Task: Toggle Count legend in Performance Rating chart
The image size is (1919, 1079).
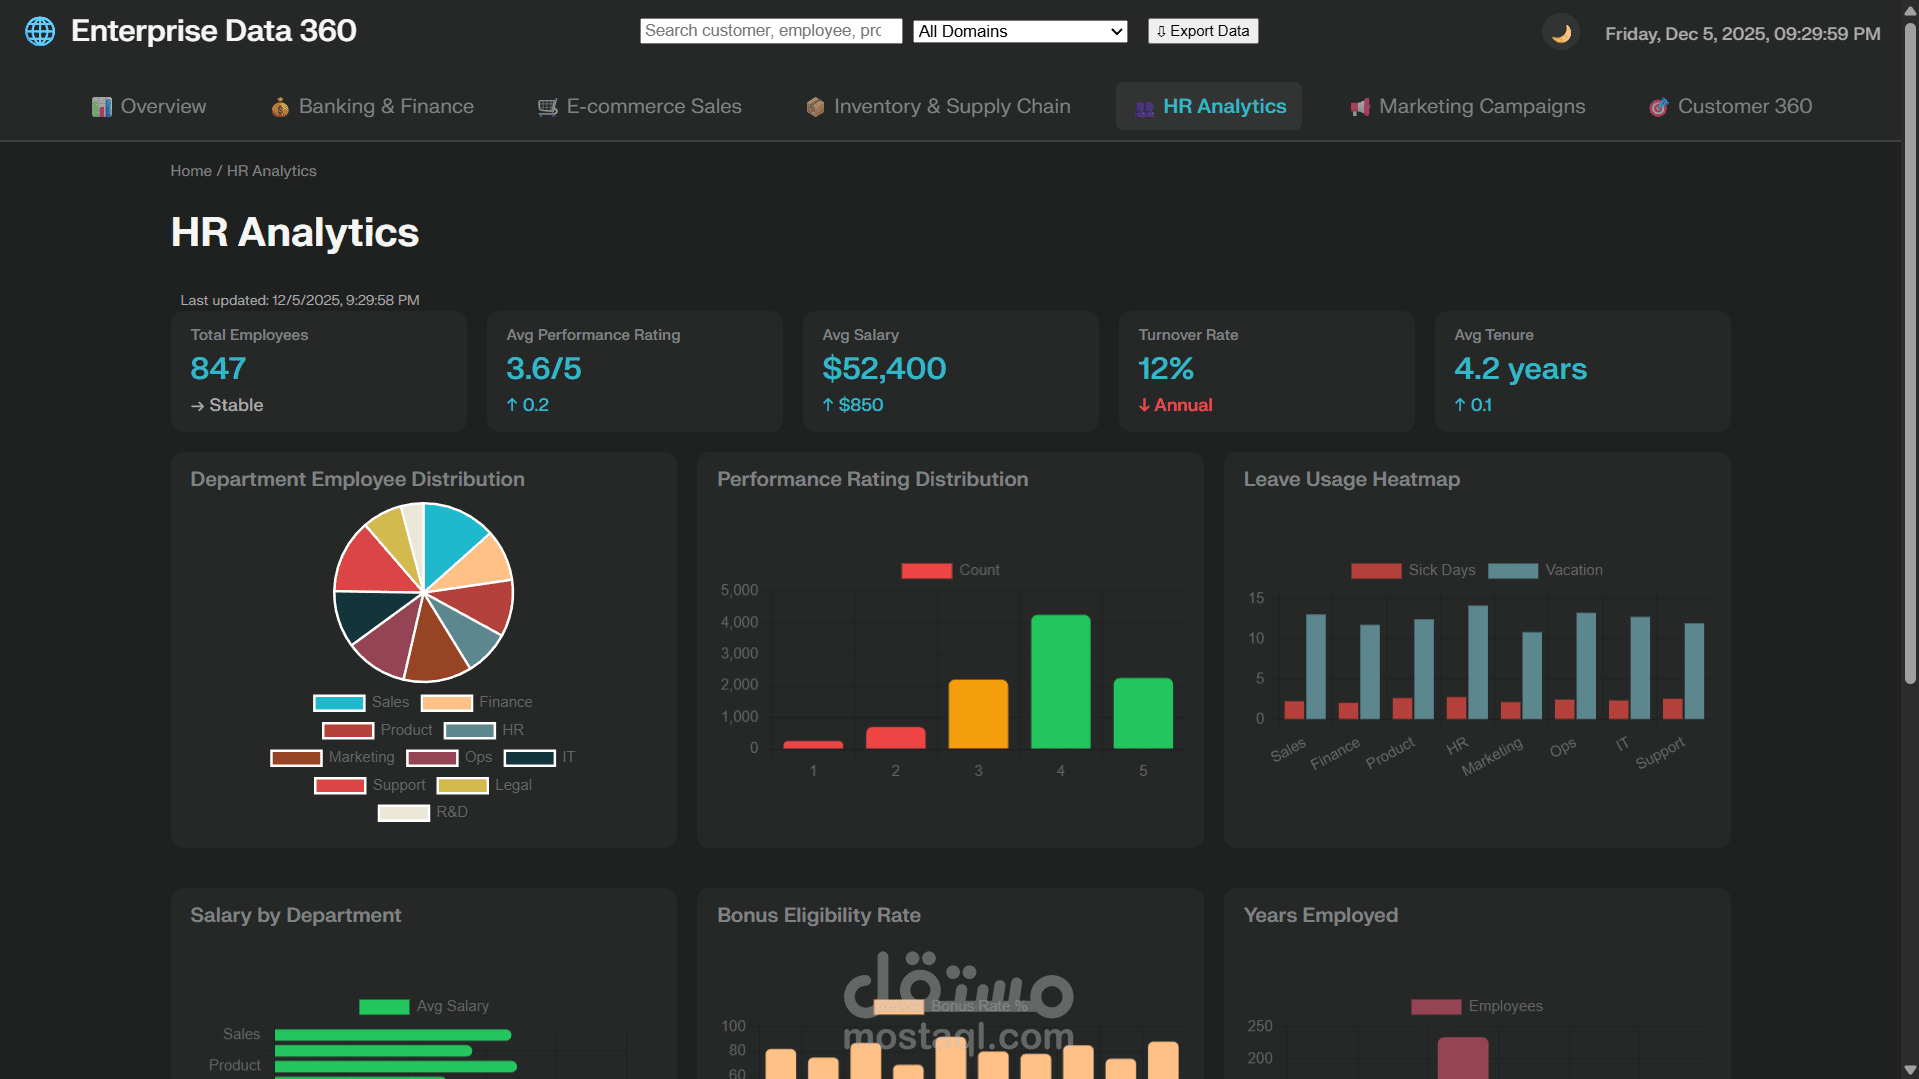Action: click(x=950, y=570)
